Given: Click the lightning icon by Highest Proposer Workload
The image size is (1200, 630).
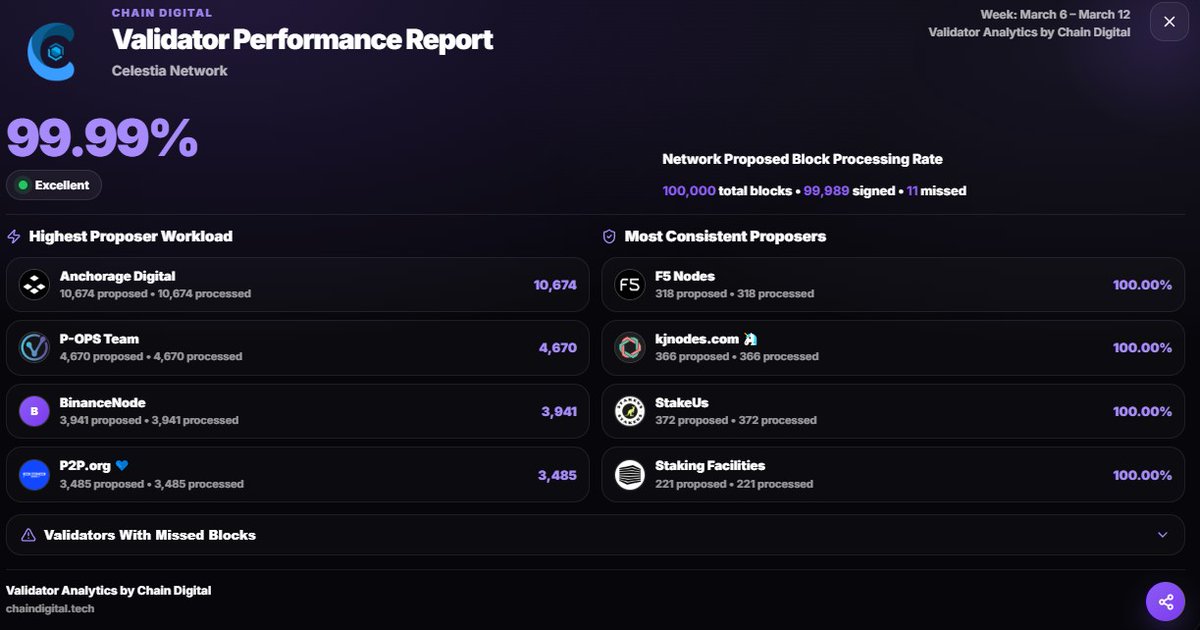Looking at the screenshot, I should click(14, 237).
